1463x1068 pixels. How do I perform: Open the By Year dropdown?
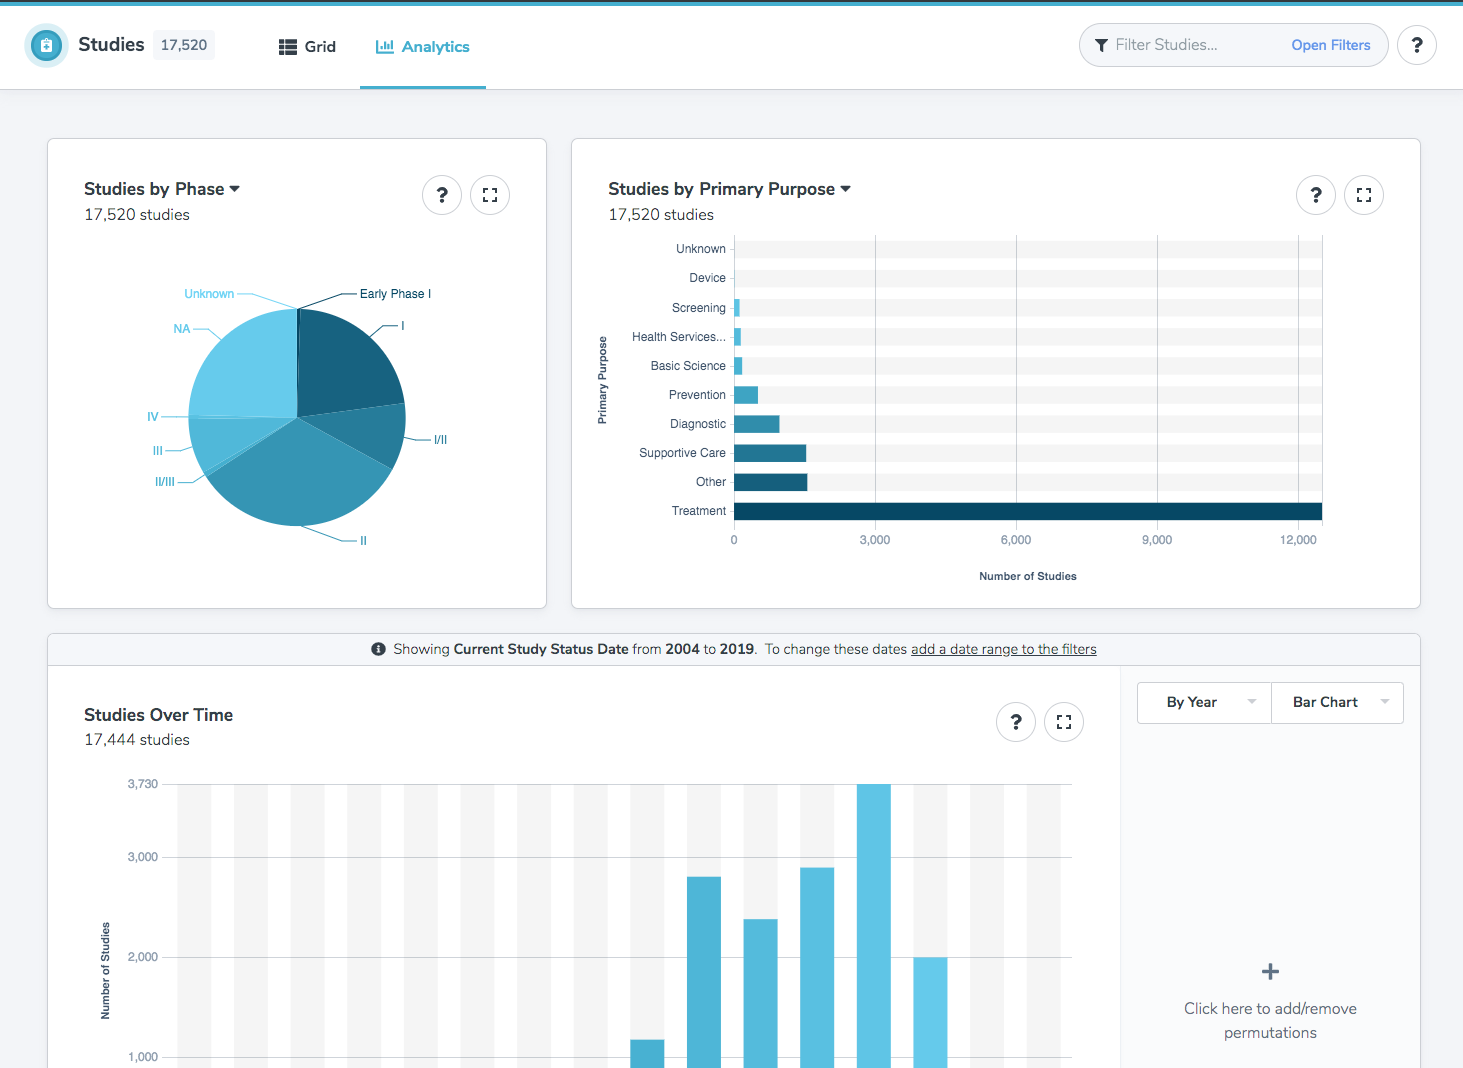click(1204, 703)
